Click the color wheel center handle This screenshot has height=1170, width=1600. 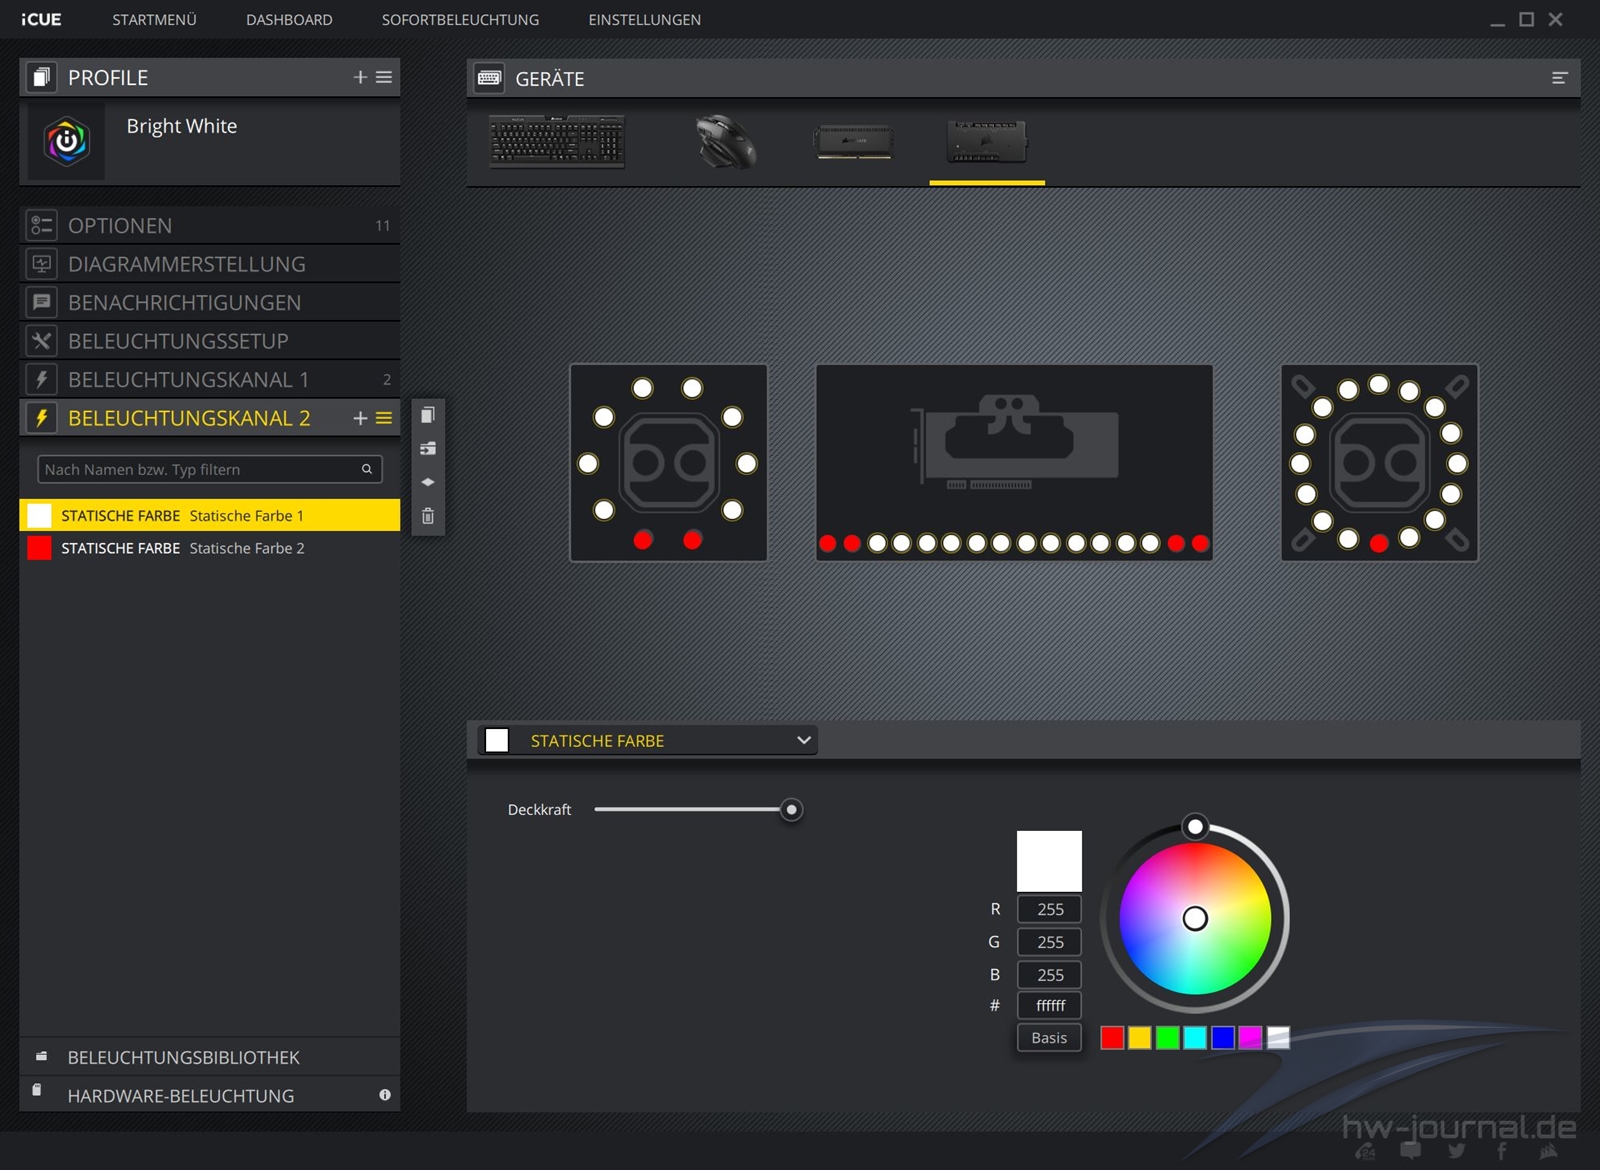[1195, 918]
